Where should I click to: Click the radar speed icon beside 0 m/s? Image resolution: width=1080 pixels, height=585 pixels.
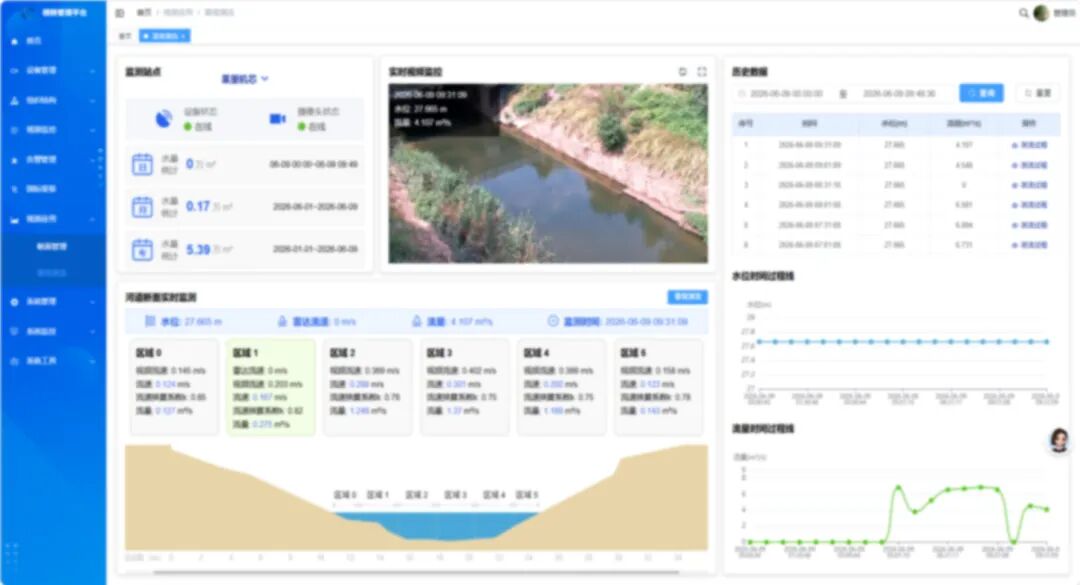tap(282, 321)
